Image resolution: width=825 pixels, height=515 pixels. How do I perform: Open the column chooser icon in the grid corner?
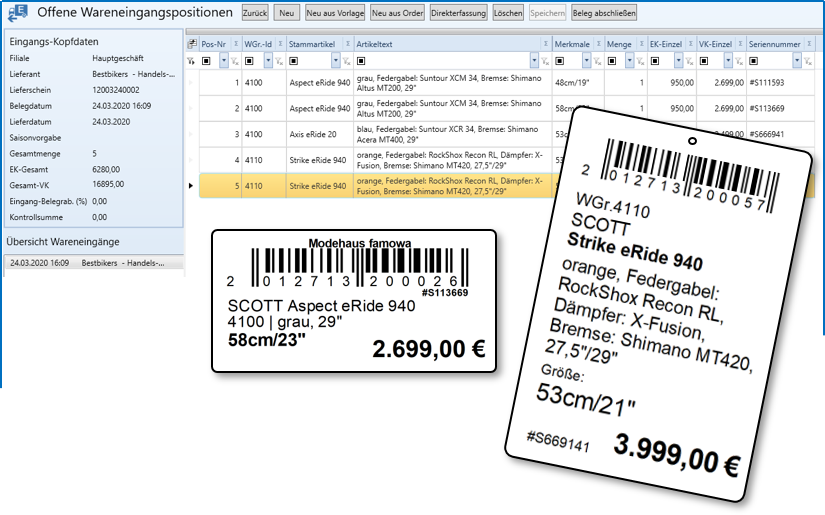coord(192,44)
